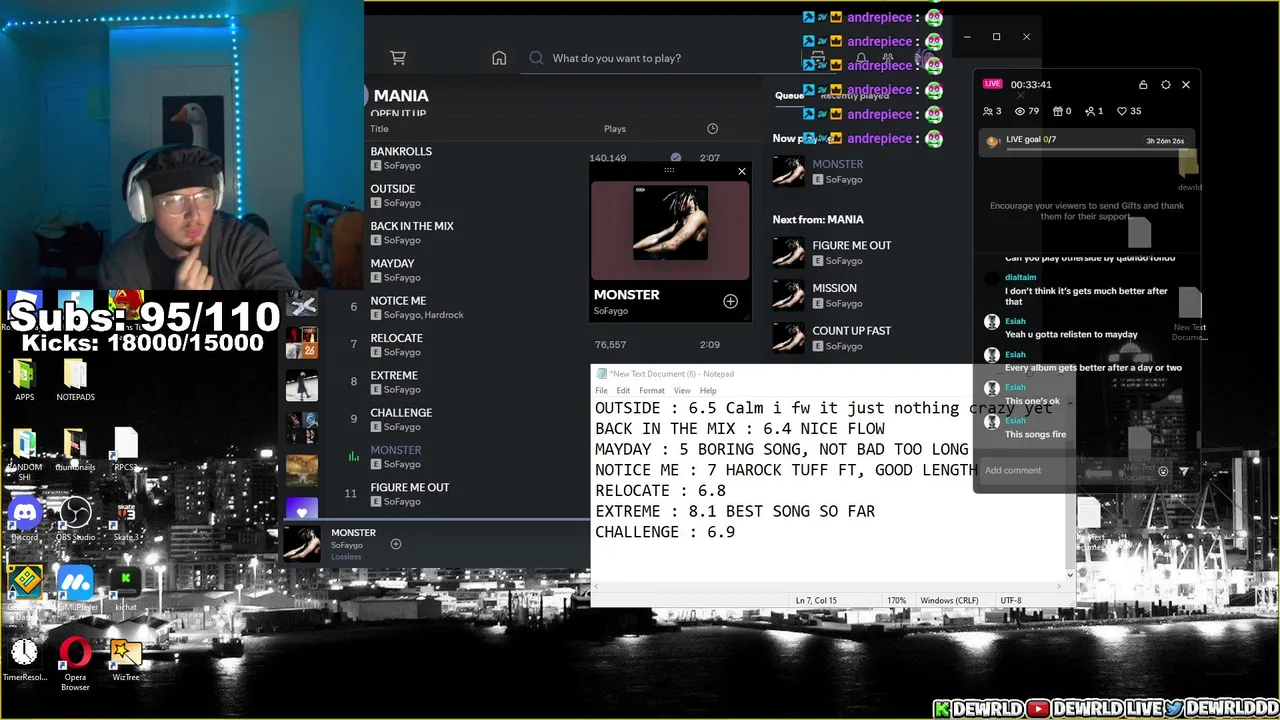Play the RELOCATE track

pos(397,338)
